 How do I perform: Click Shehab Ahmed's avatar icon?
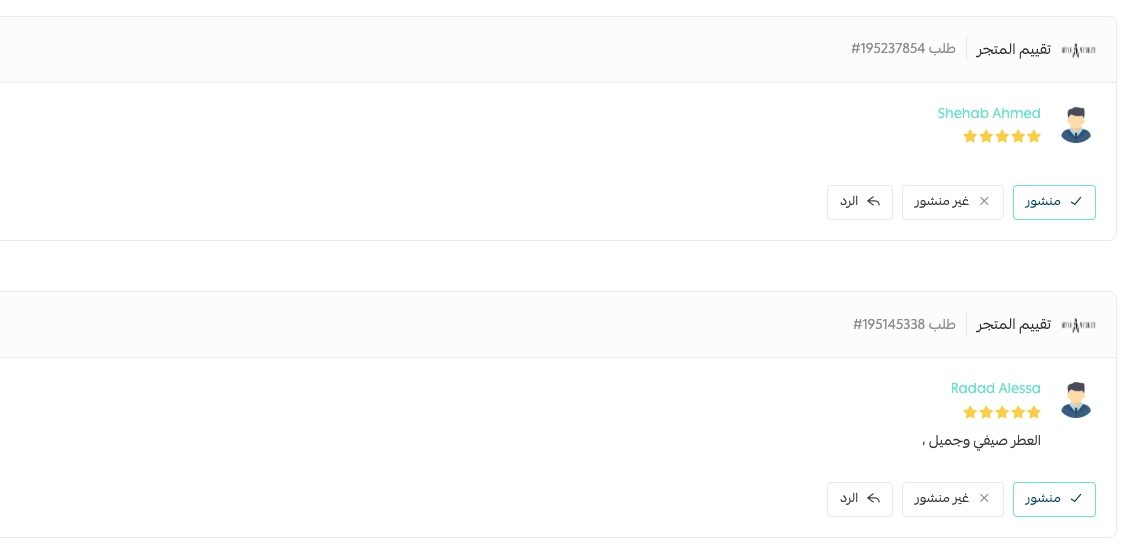[1076, 125]
